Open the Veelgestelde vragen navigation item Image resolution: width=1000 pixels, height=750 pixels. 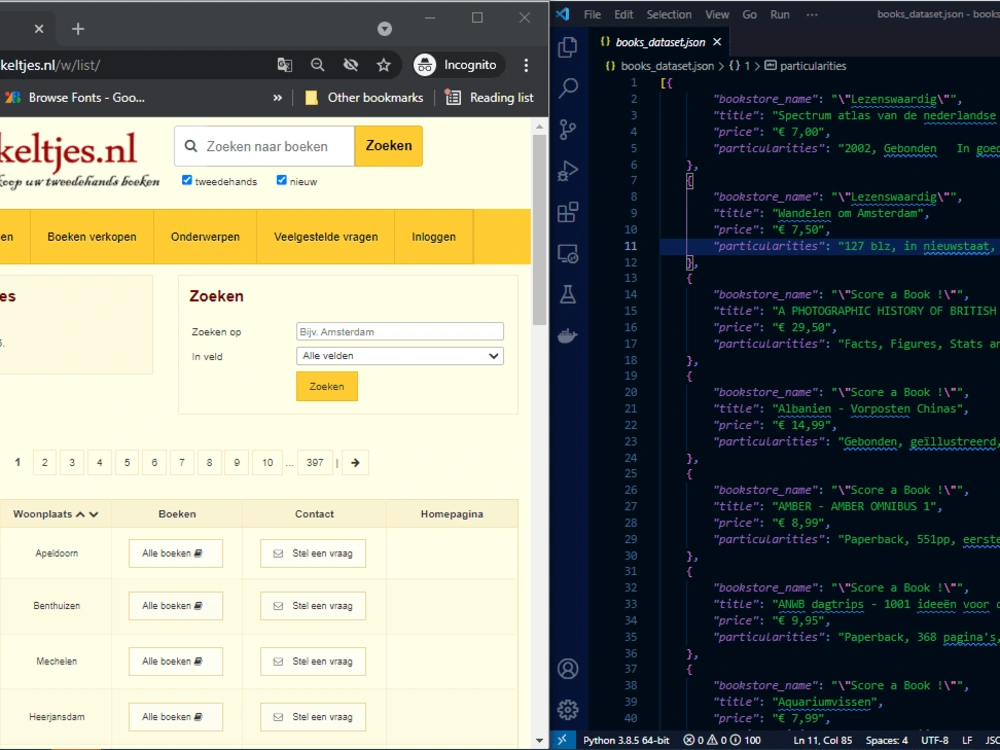click(x=326, y=237)
